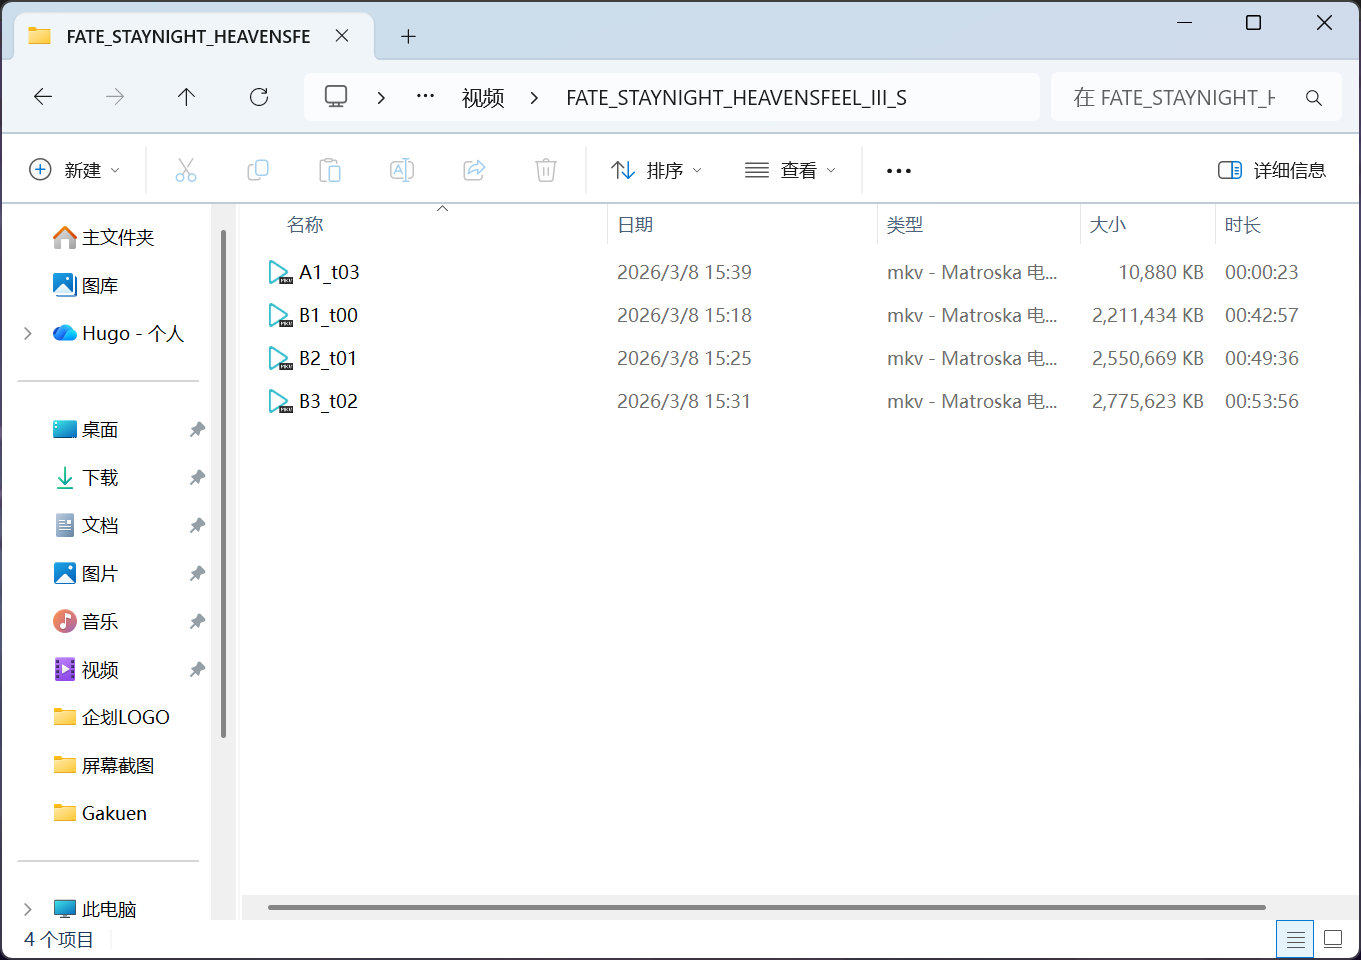This screenshot has height=960, width=1361.
Task: Close the FATE_STAYNIGHT_HEAVENSFE tab
Action: point(342,36)
